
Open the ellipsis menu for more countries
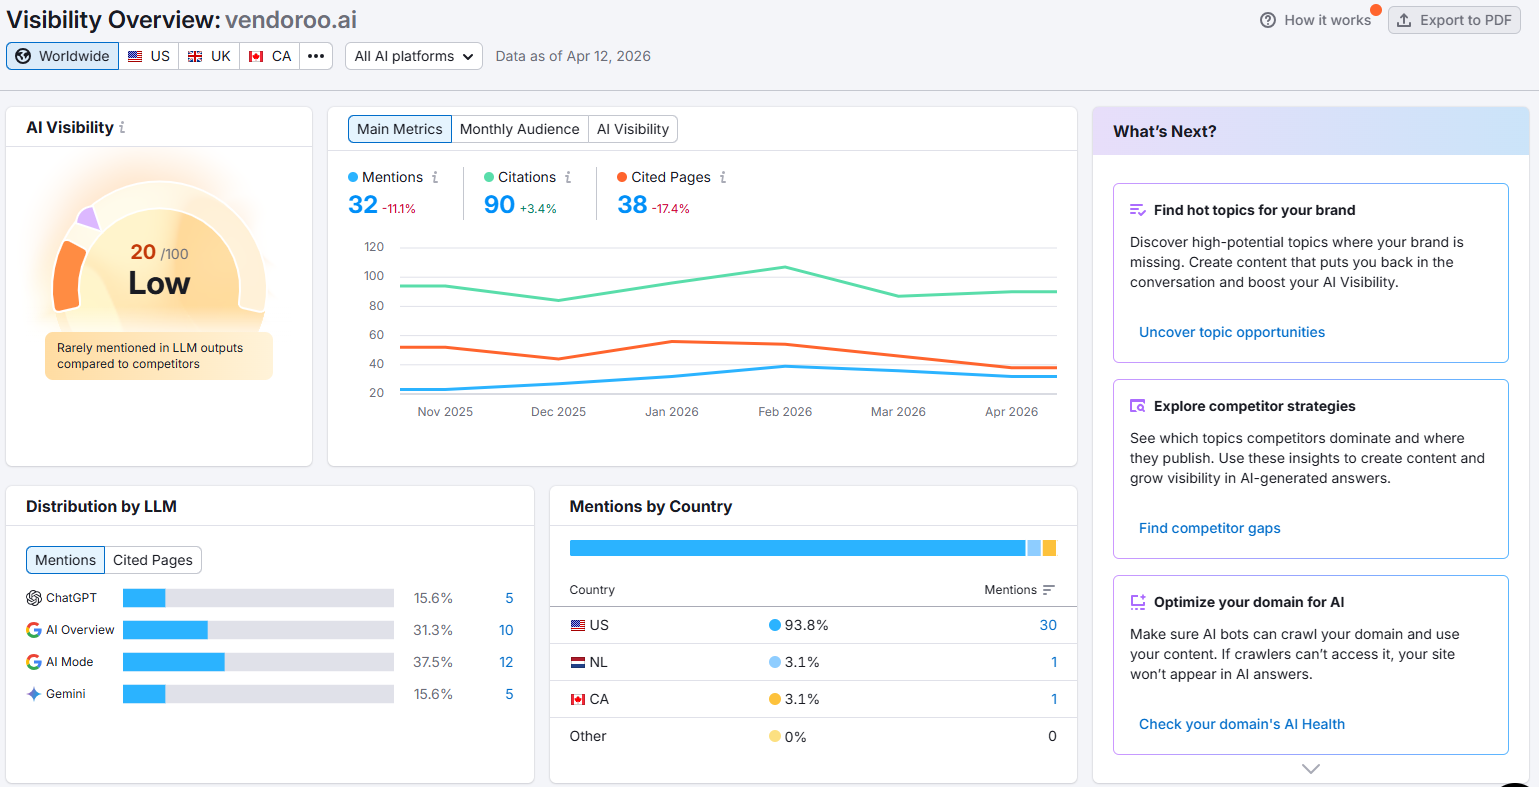[x=315, y=55]
